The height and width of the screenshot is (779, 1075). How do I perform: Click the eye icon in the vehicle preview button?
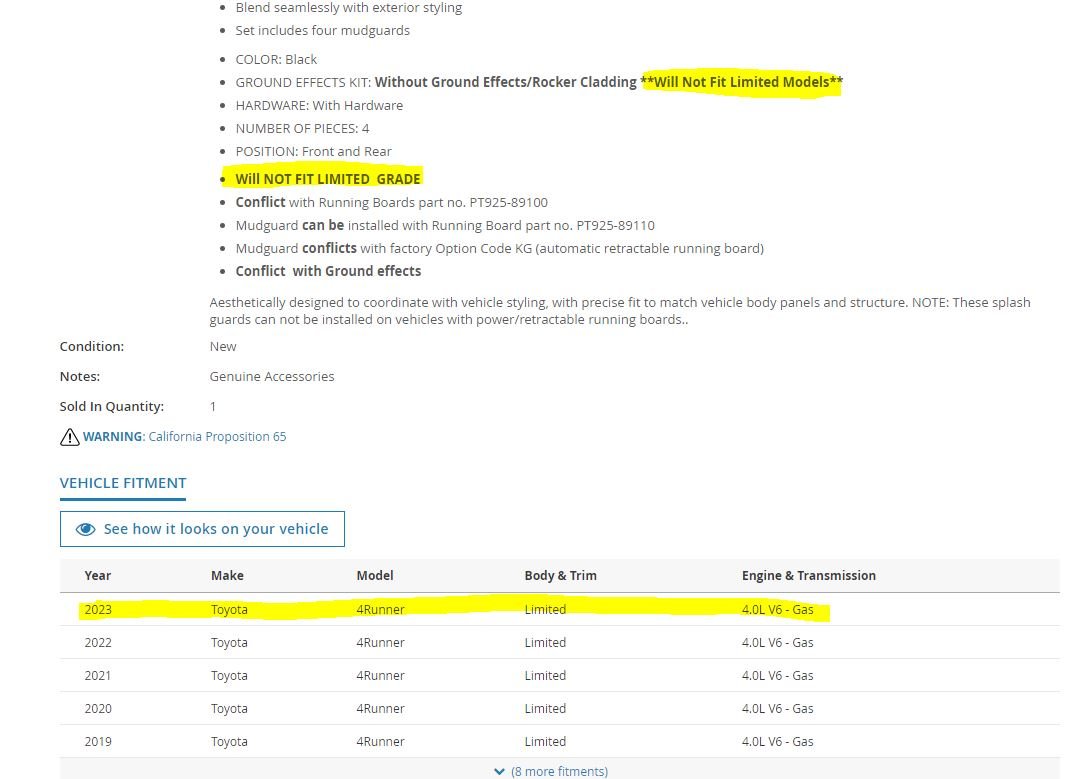[x=85, y=529]
